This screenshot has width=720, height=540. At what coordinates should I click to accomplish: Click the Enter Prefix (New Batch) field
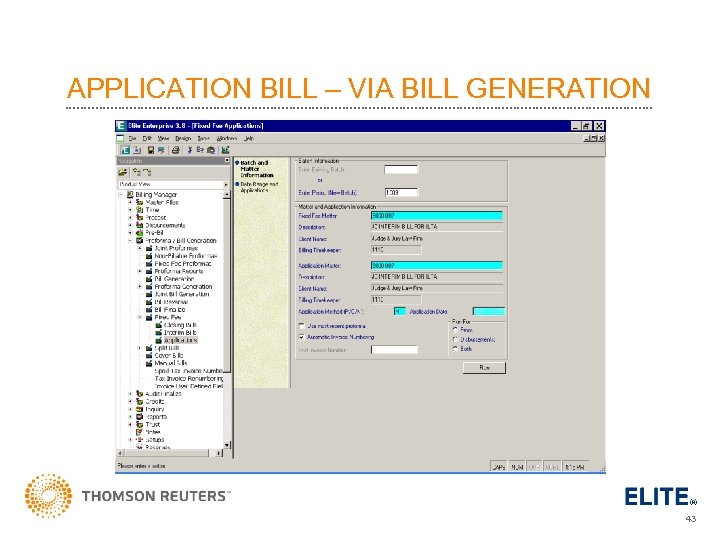point(401,192)
